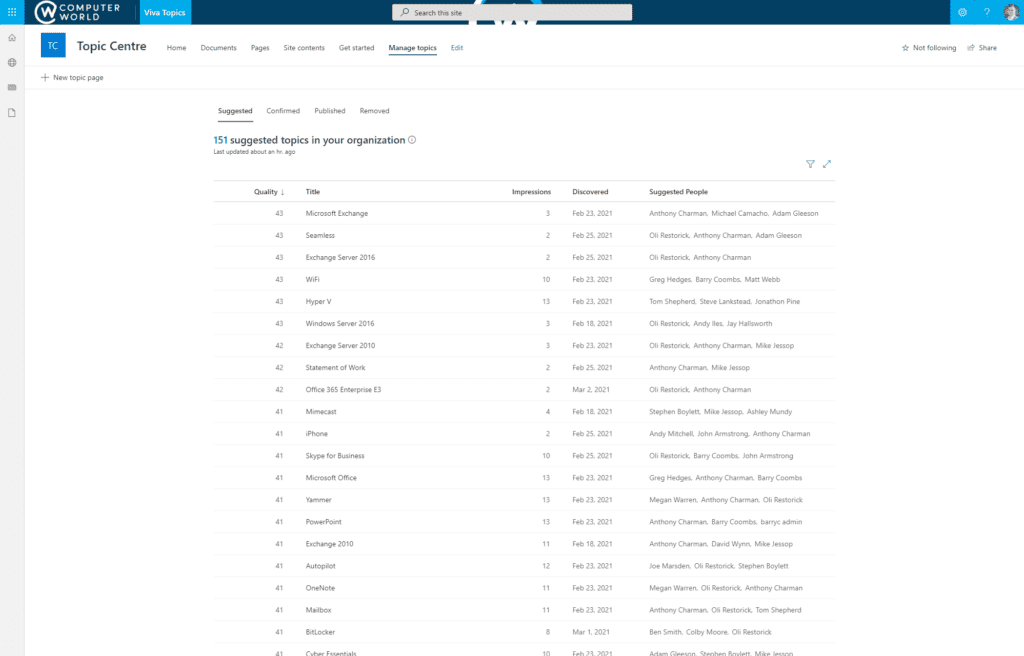This screenshot has width=1024, height=656.
Task: Click the Discovered column header
Action: 590,191
